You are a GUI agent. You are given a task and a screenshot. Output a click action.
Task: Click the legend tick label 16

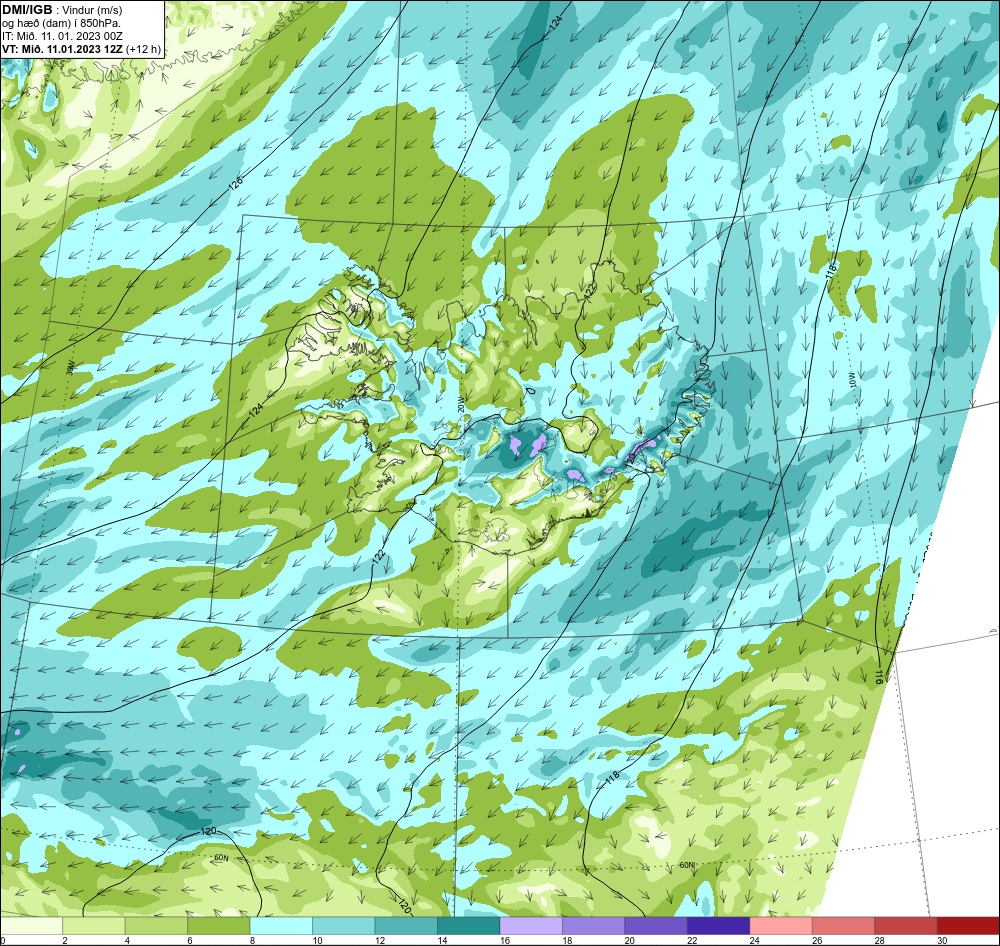[x=504, y=940]
